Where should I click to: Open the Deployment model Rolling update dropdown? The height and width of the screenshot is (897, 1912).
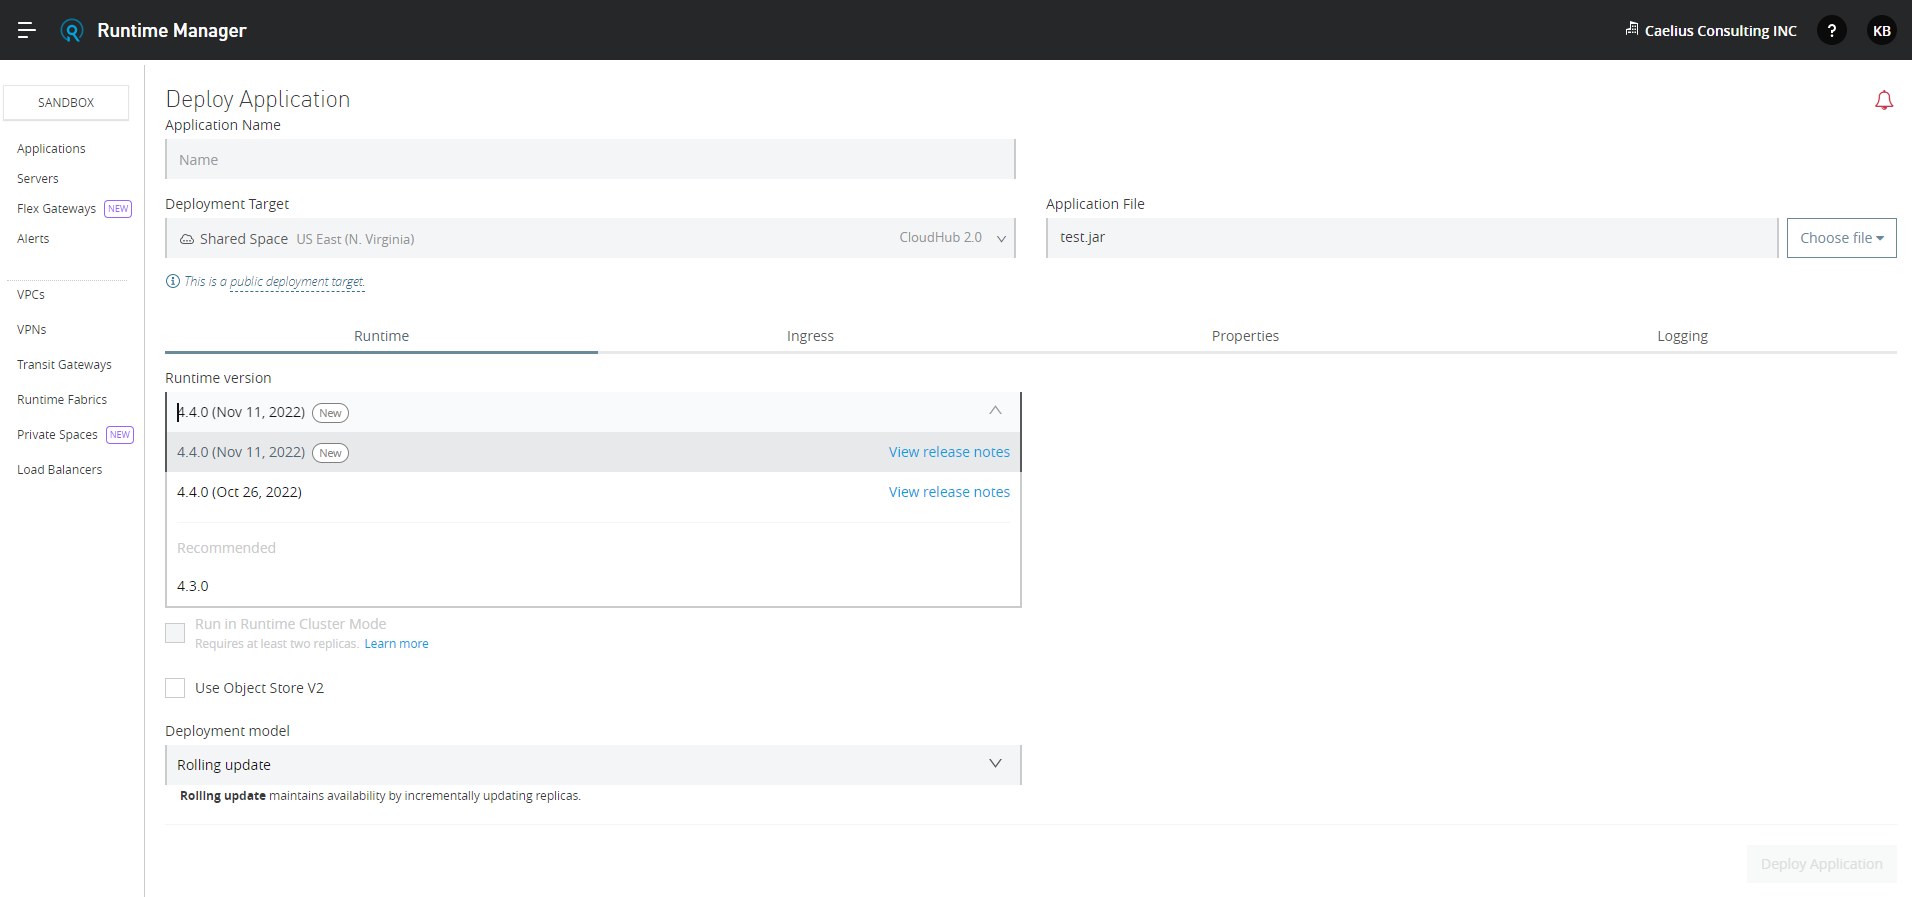(593, 765)
